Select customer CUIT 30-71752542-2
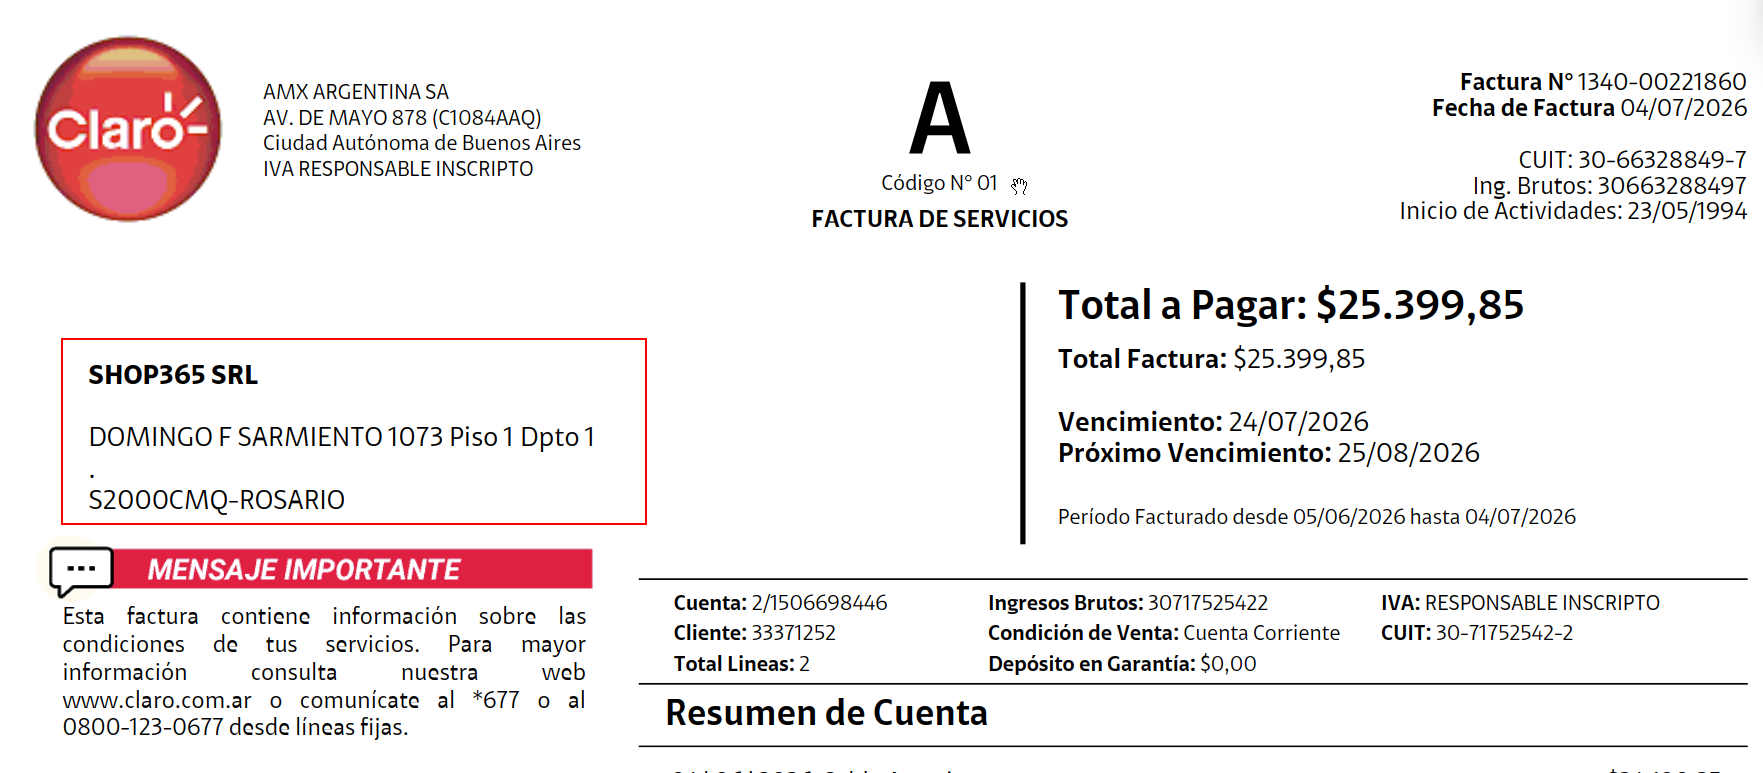Screen dimensions: 1763x773 tap(1477, 633)
